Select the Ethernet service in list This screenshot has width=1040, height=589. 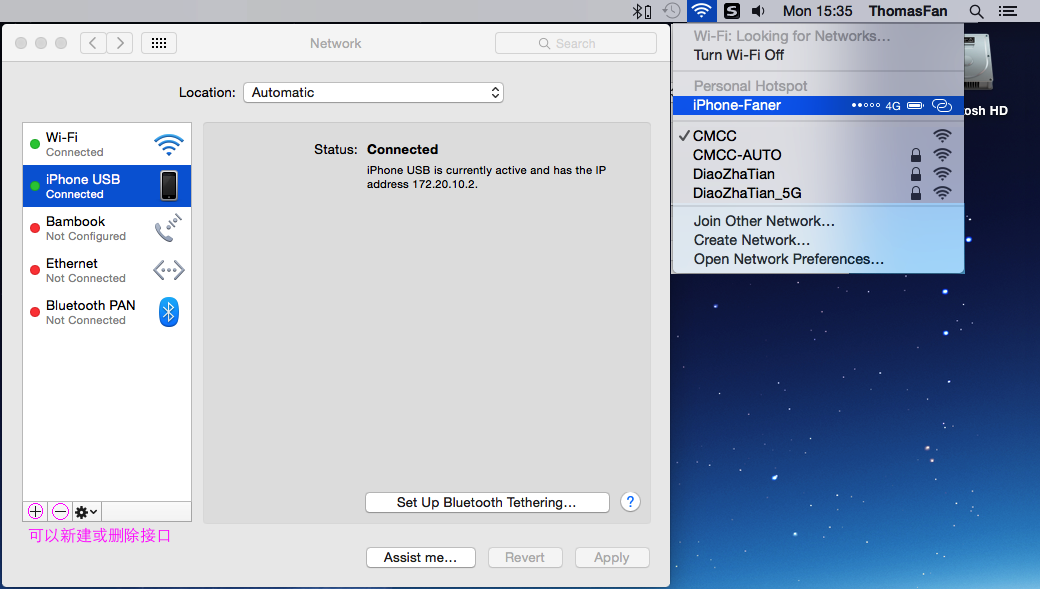pyautogui.click(x=107, y=270)
